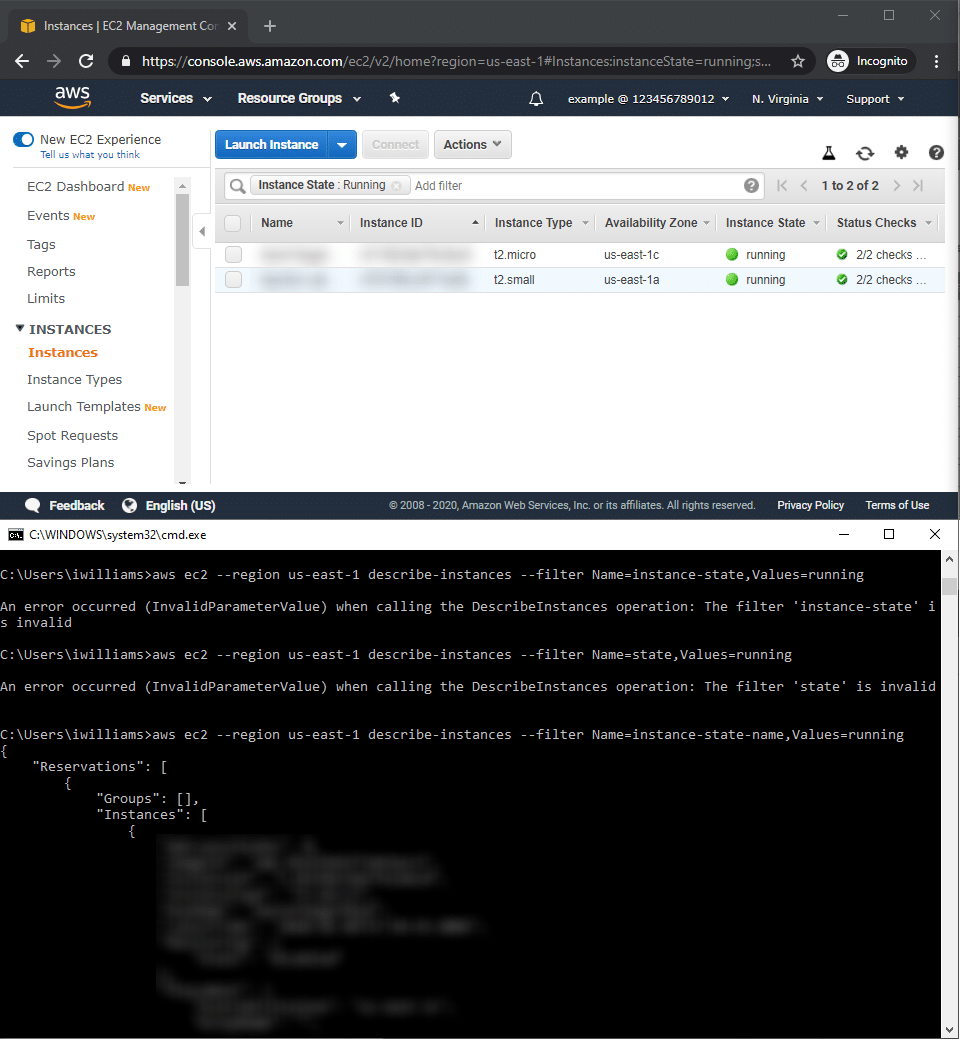Screen dimensions: 960x1040
Task: Go to previous page of instances
Action: pyautogui.click(x=804, y=186)
